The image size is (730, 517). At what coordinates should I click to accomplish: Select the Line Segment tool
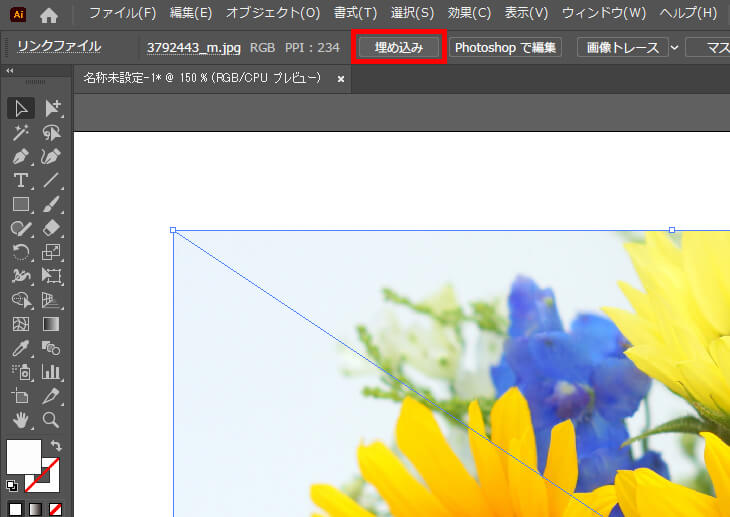click(x=52, y=180)
